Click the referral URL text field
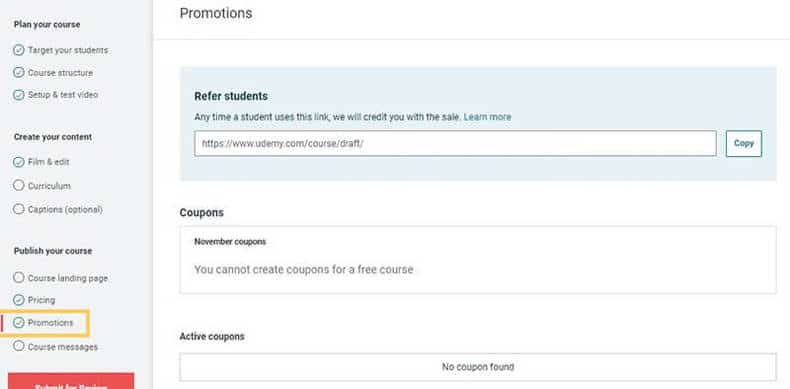The width and height of the screenshot is (790, 389). (455, 144)
